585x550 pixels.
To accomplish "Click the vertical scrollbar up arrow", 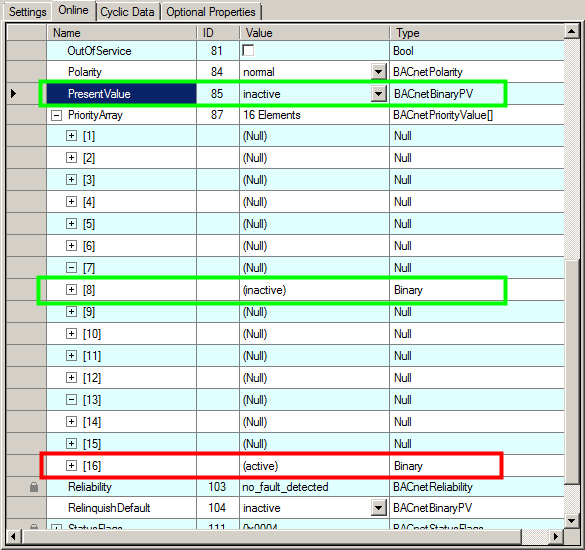I will click(572, 31).
